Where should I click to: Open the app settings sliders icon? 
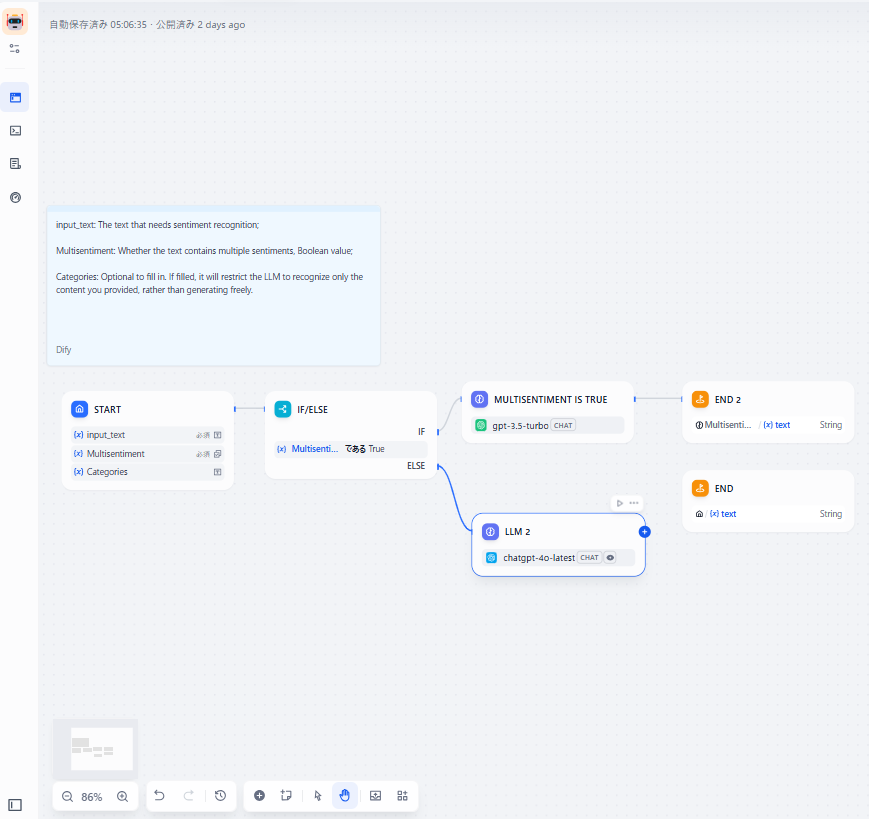pos(15,48)
